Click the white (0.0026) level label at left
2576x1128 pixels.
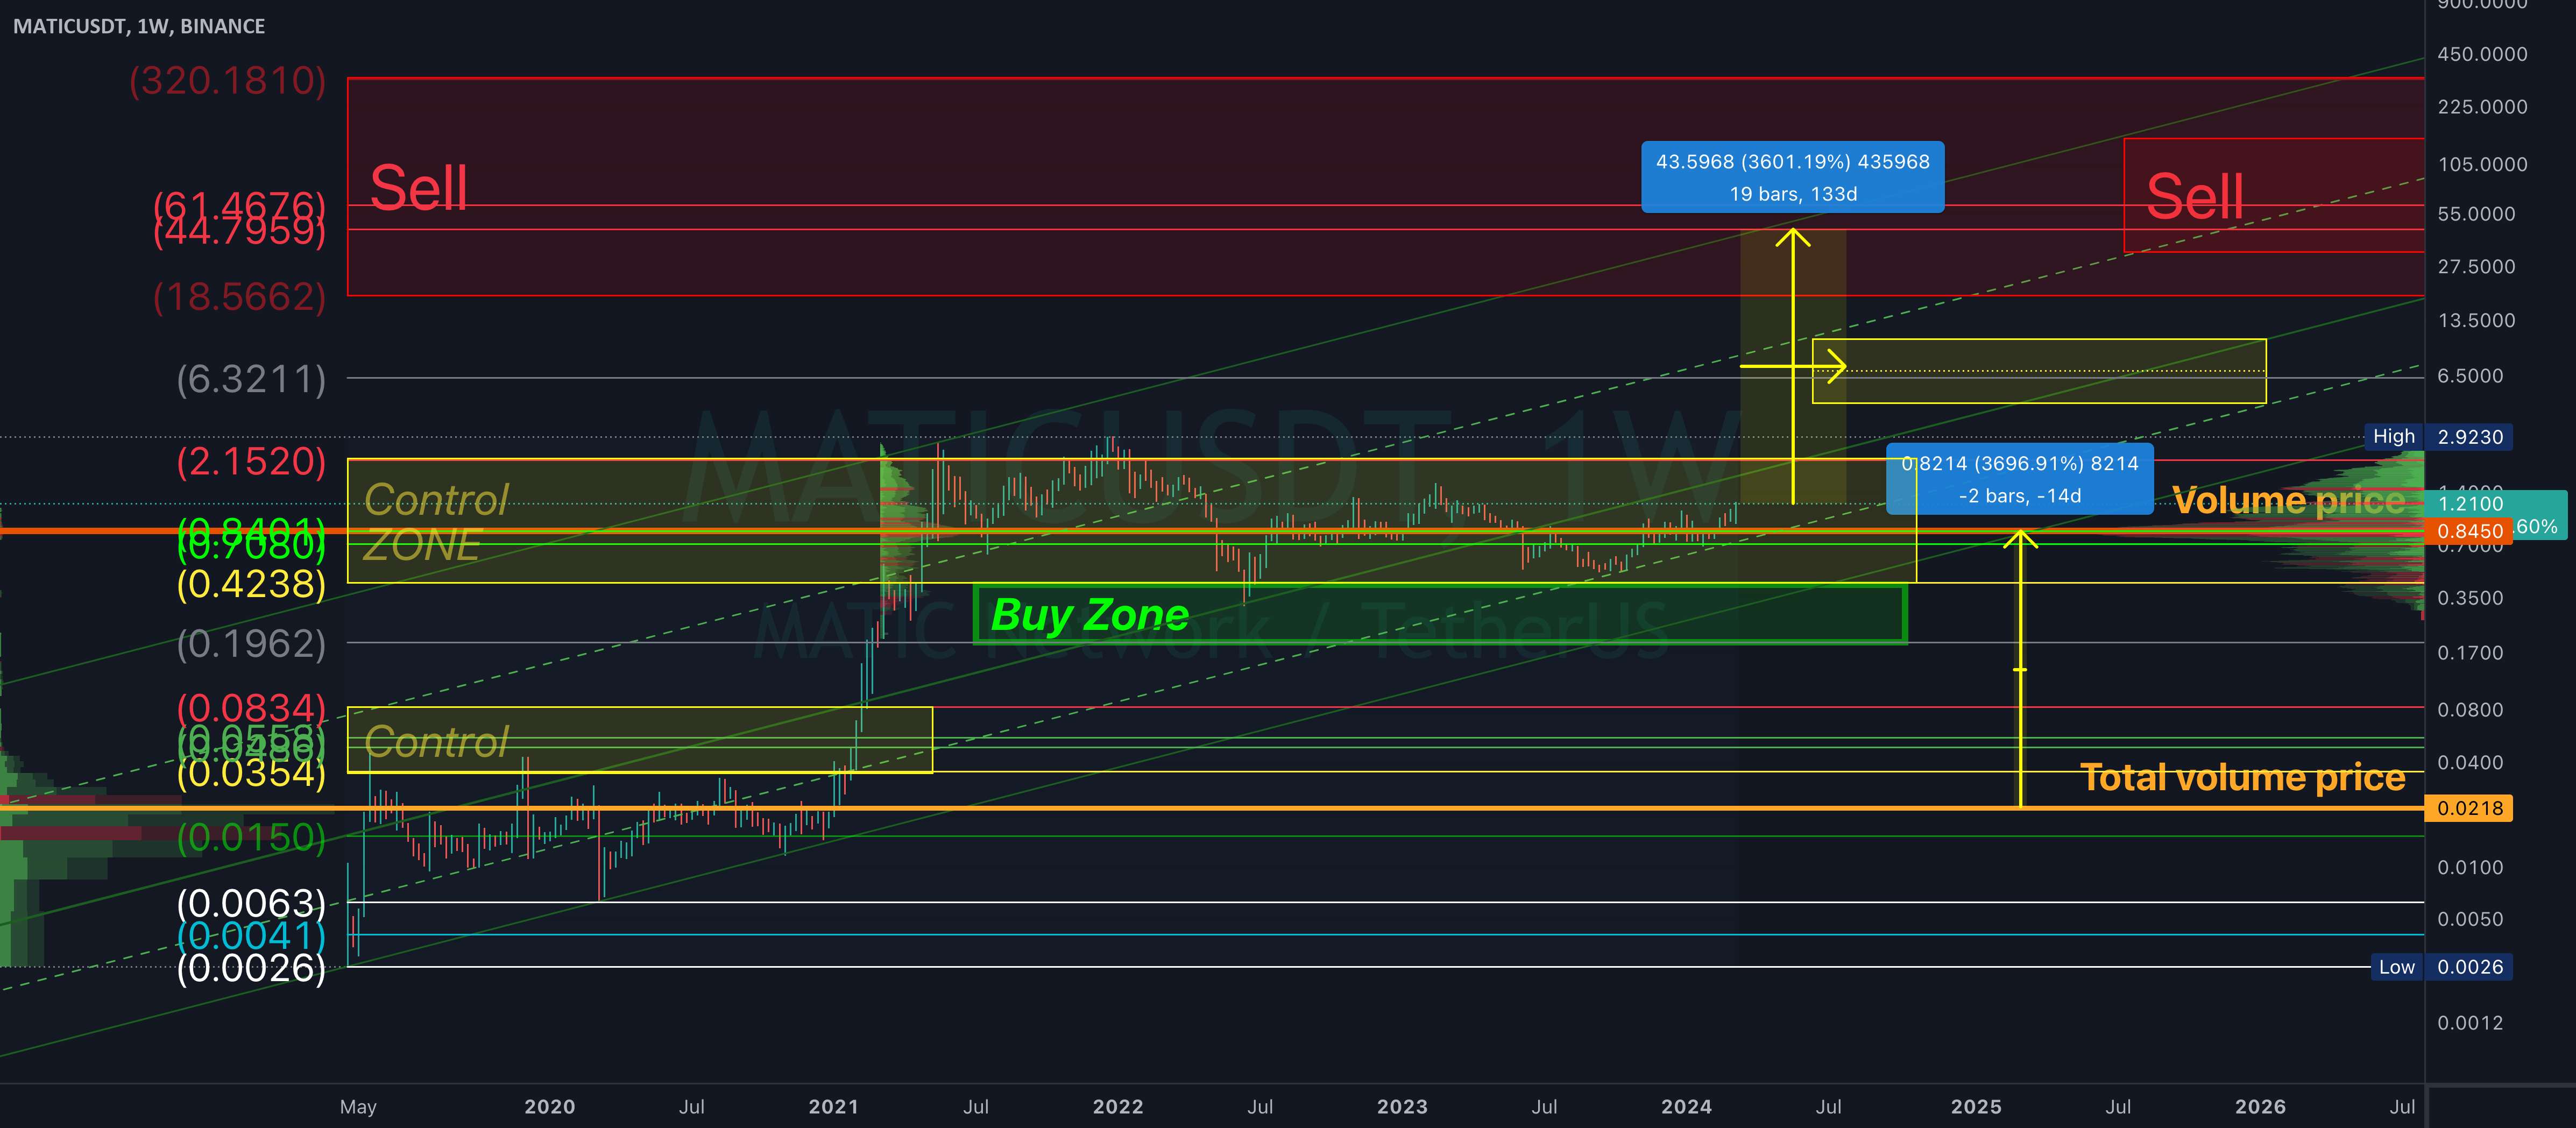pos(251,968)
